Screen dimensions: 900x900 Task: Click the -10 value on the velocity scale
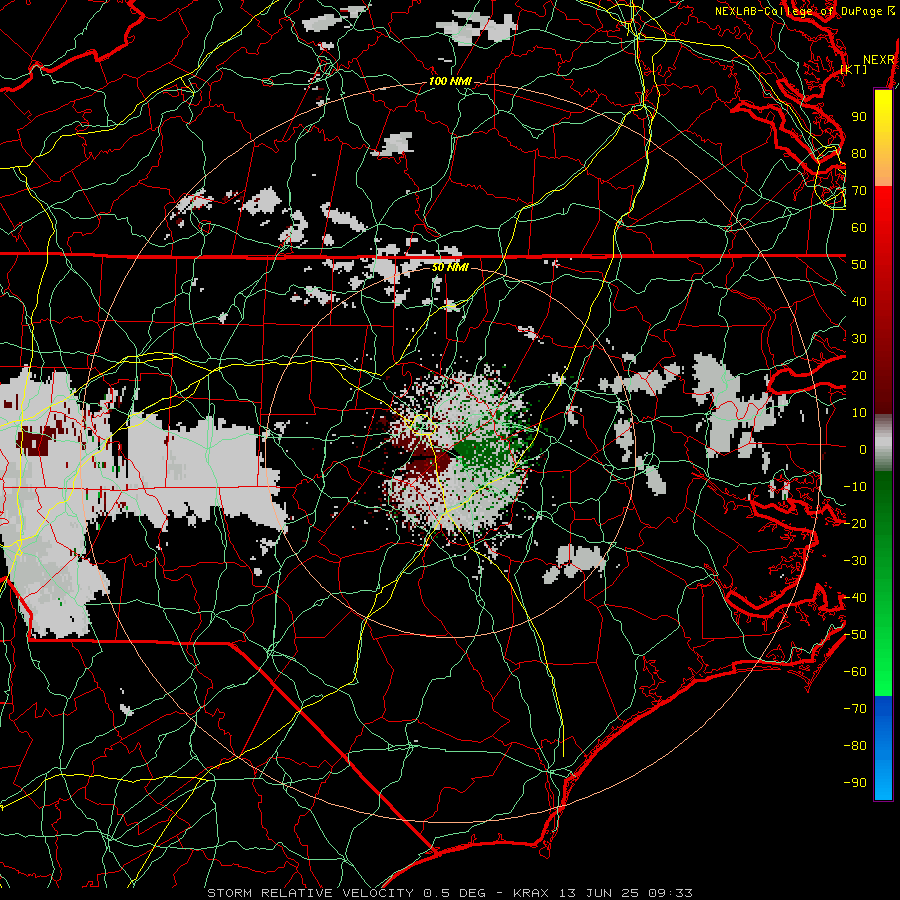pyautogui.click(x=855, y=487)
